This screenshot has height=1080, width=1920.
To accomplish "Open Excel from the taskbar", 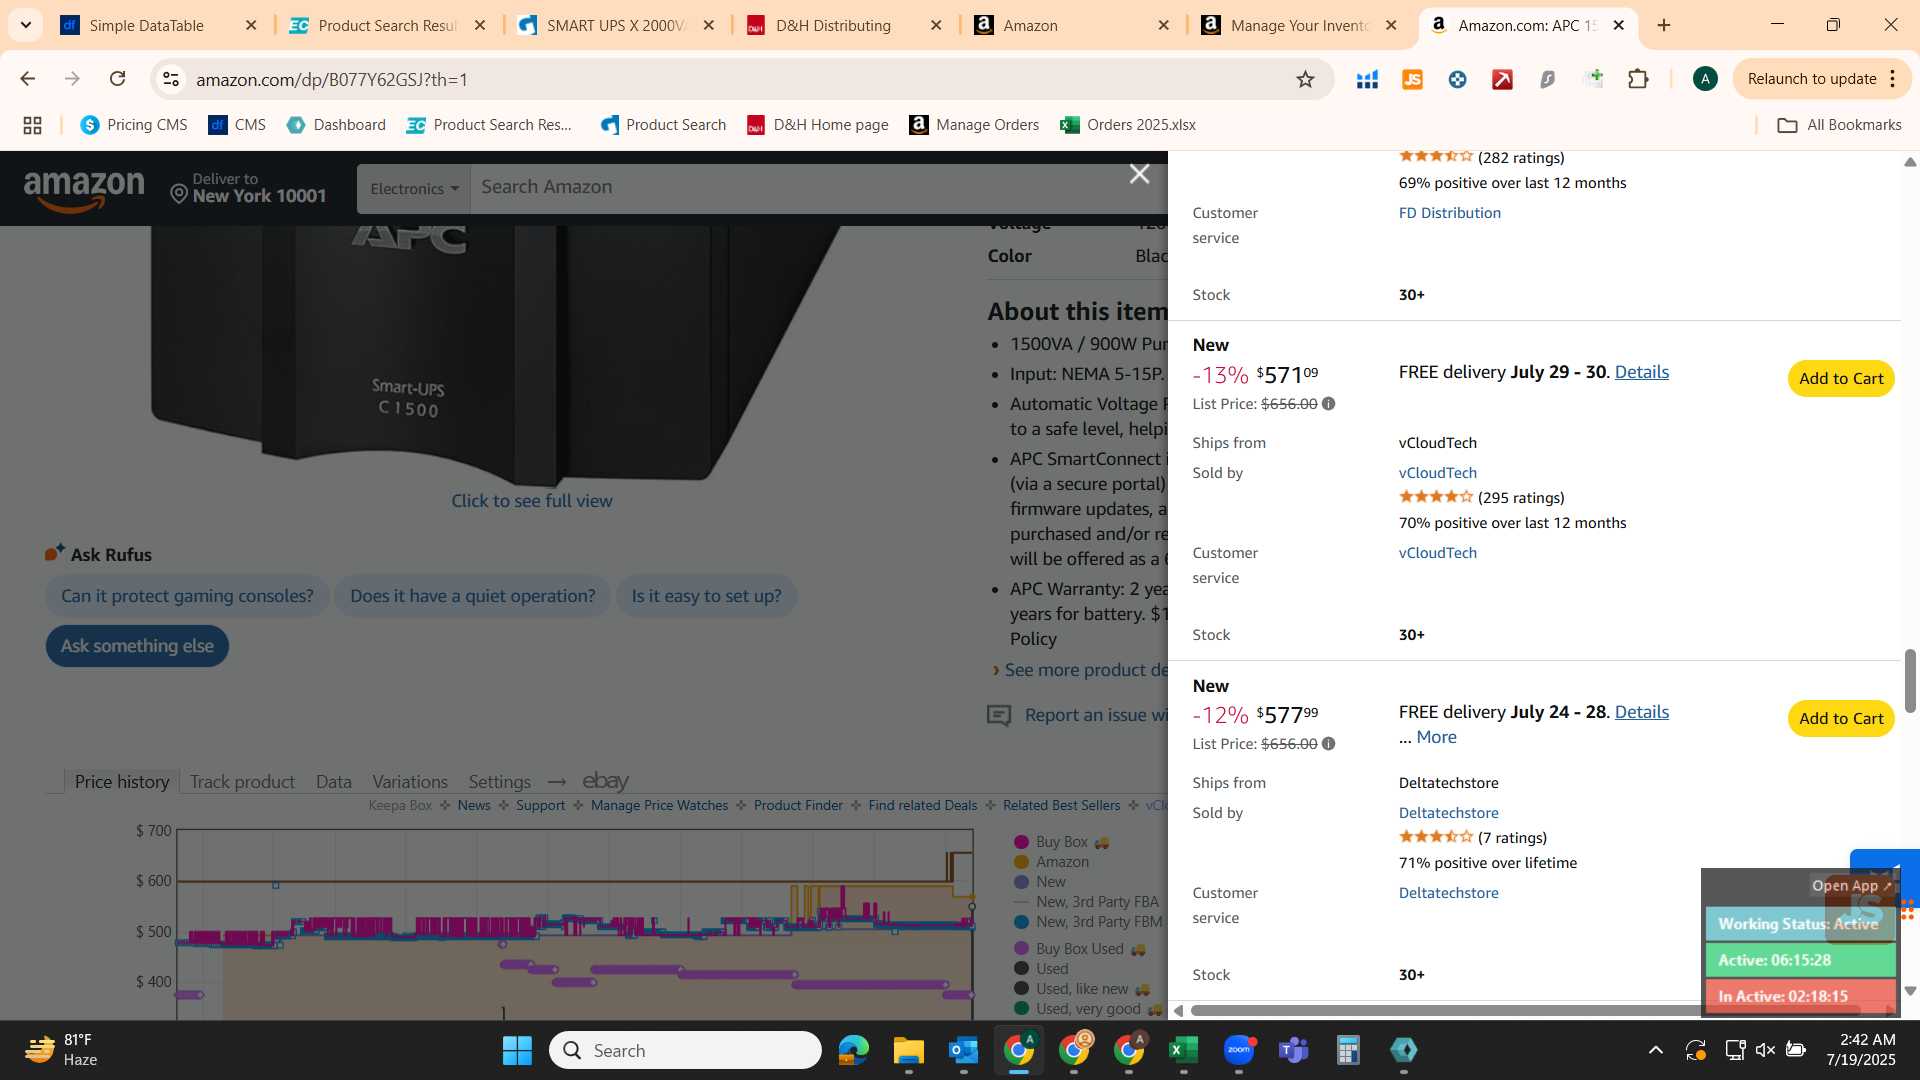I will [x=1183, y=1050].
